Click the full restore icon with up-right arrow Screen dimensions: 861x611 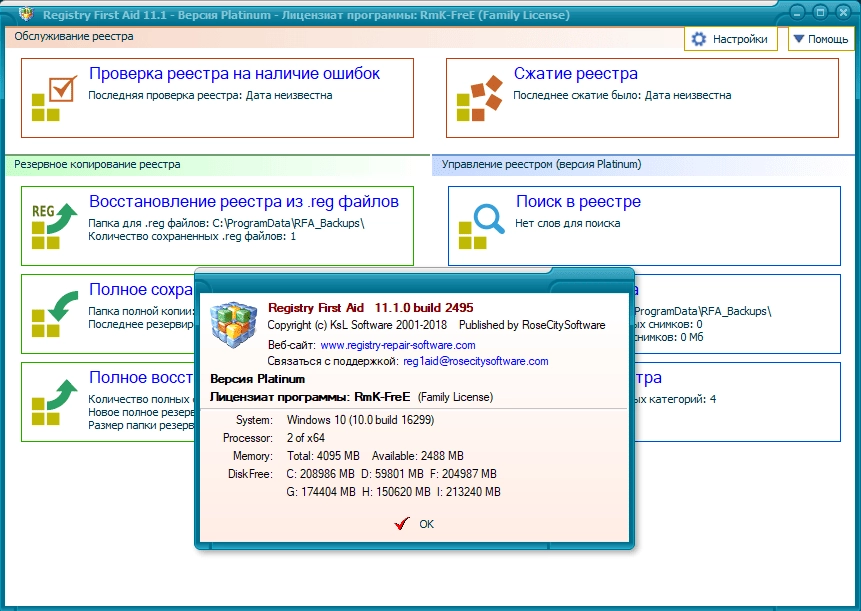[x=54, y=402]
